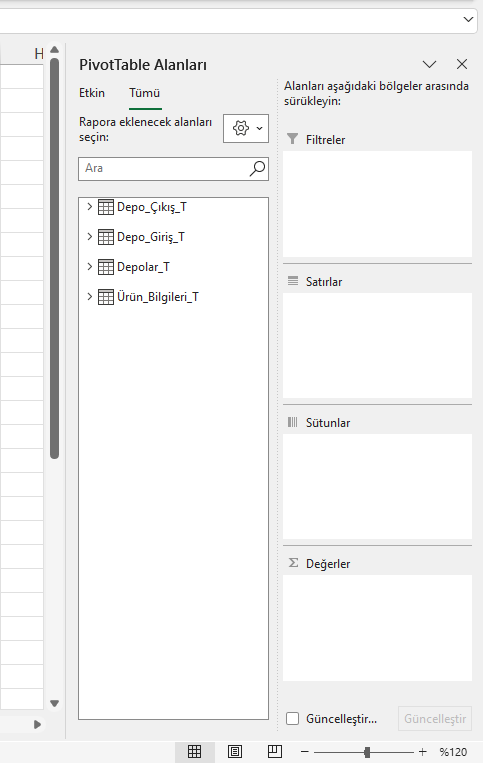Switch to Page Break Preview icon

(275, 752)
